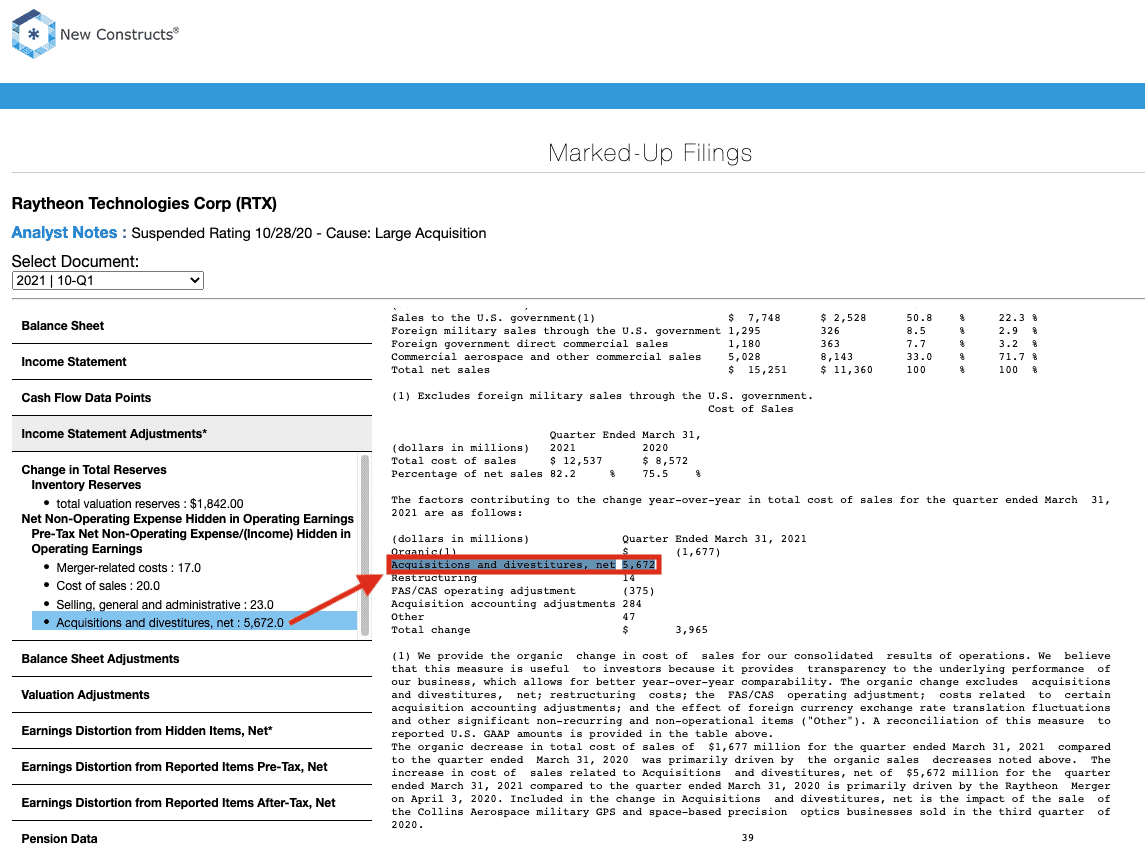The height and width of the screenshot is (856, 1145).
Task: Click the Suspended Rating 10/28/20 note text
Action: (x=309, y=233)
